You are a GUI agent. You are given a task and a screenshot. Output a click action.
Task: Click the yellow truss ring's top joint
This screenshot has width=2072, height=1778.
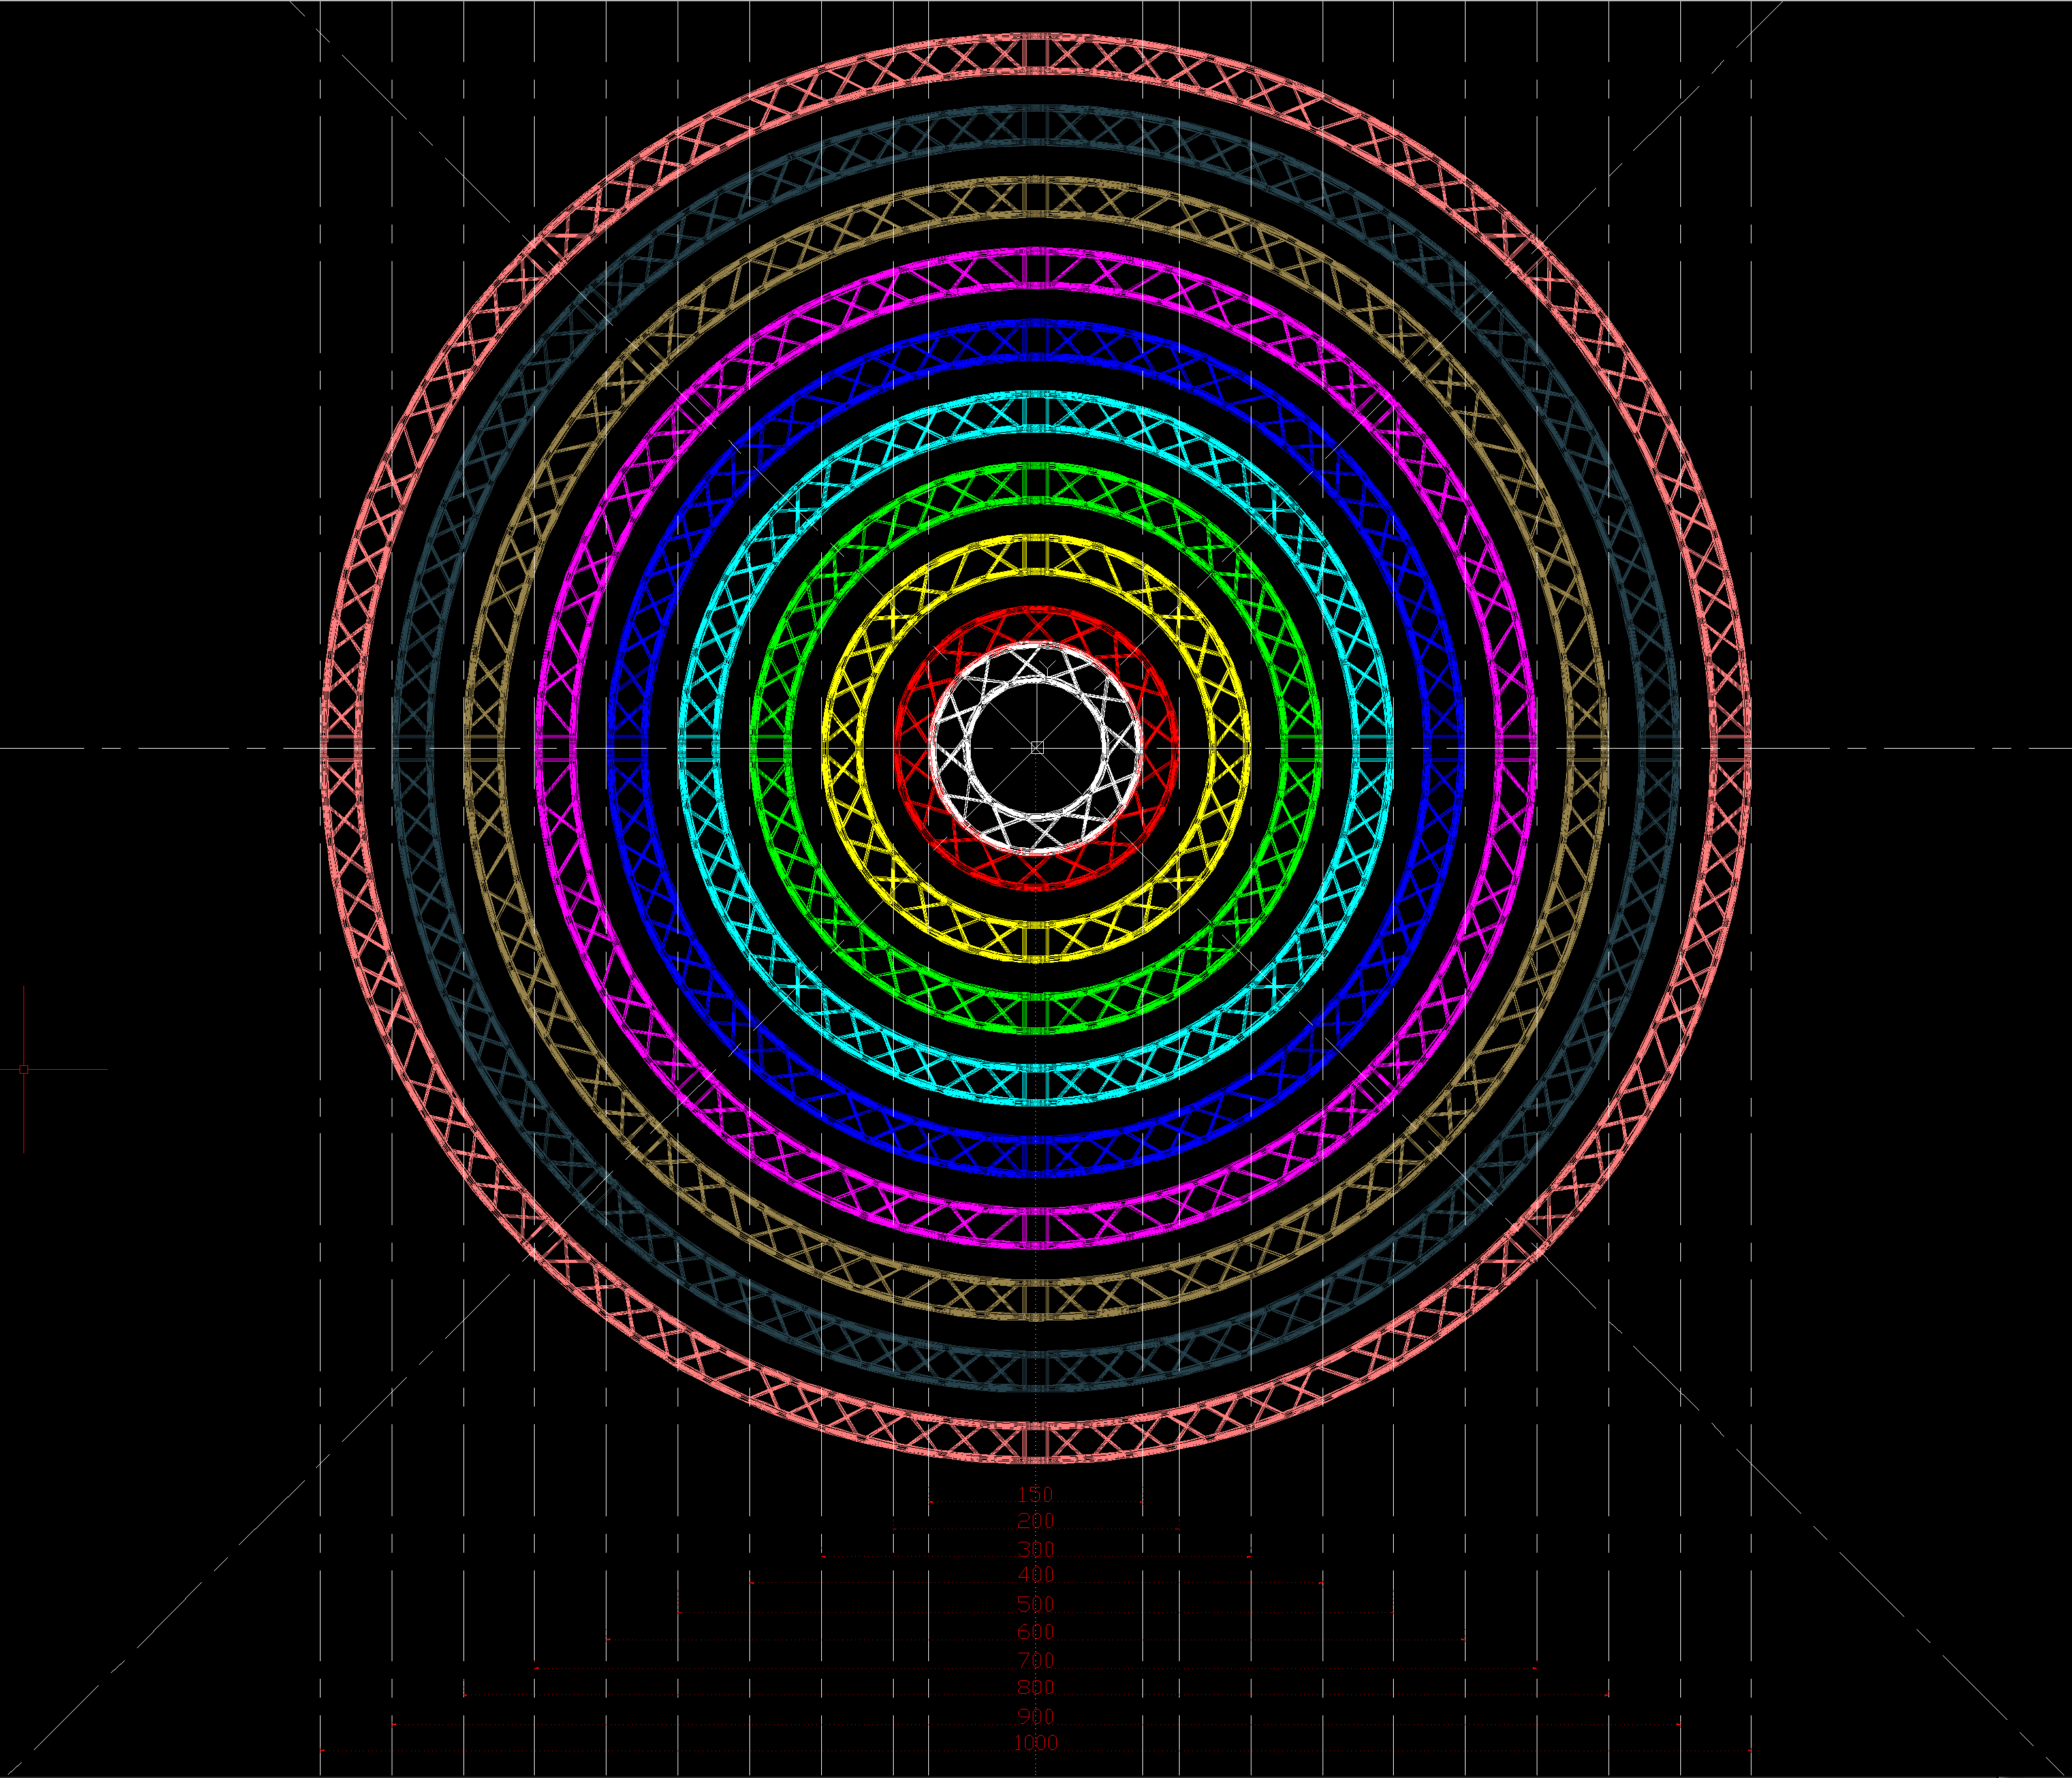point(1037,555)
